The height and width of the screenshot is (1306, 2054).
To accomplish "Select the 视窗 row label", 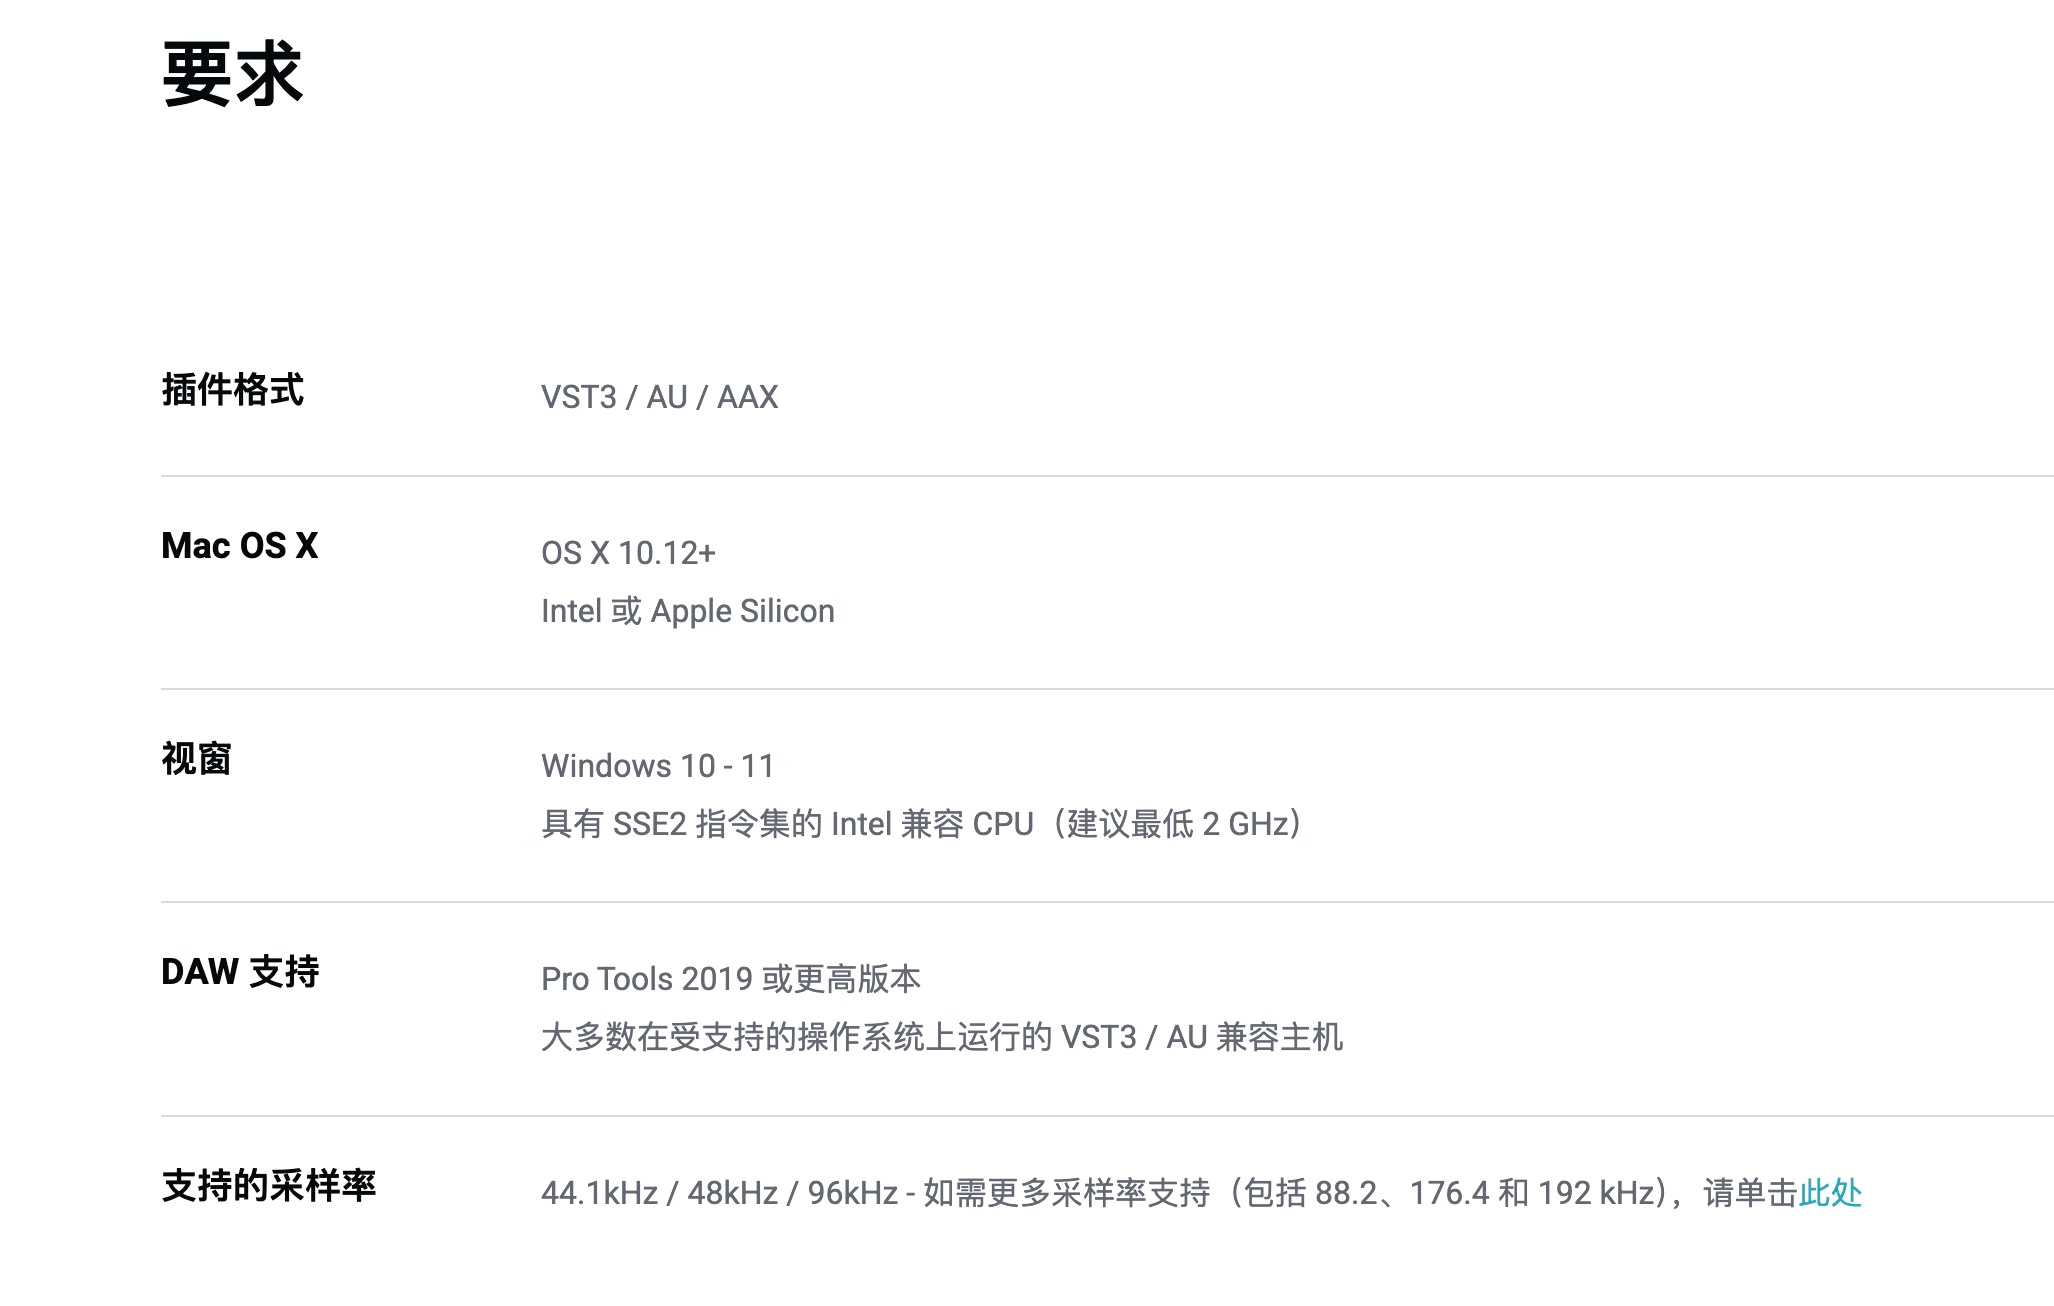I will click(x=196, y=758).
